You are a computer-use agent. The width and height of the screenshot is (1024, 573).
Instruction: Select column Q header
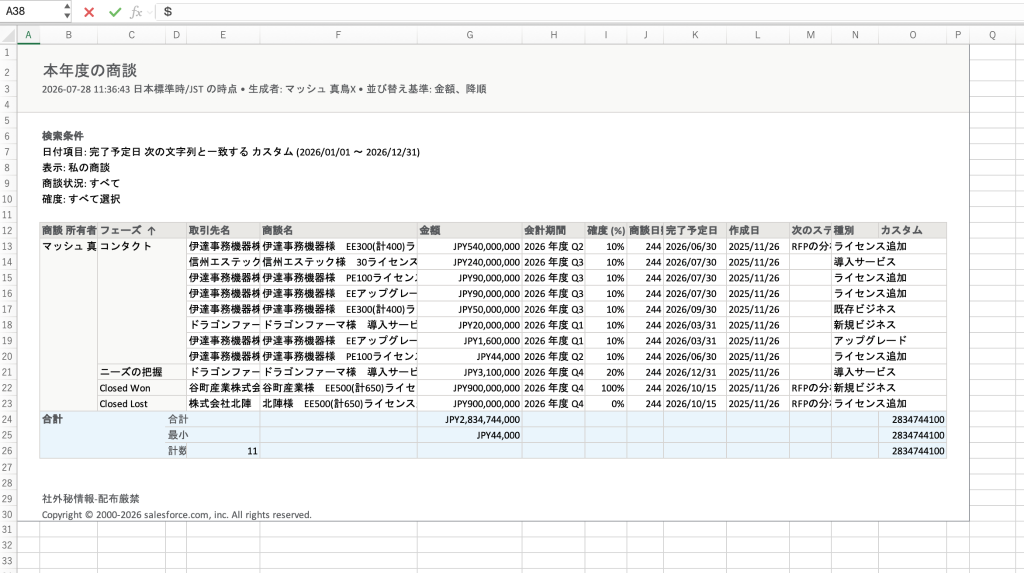992,35
